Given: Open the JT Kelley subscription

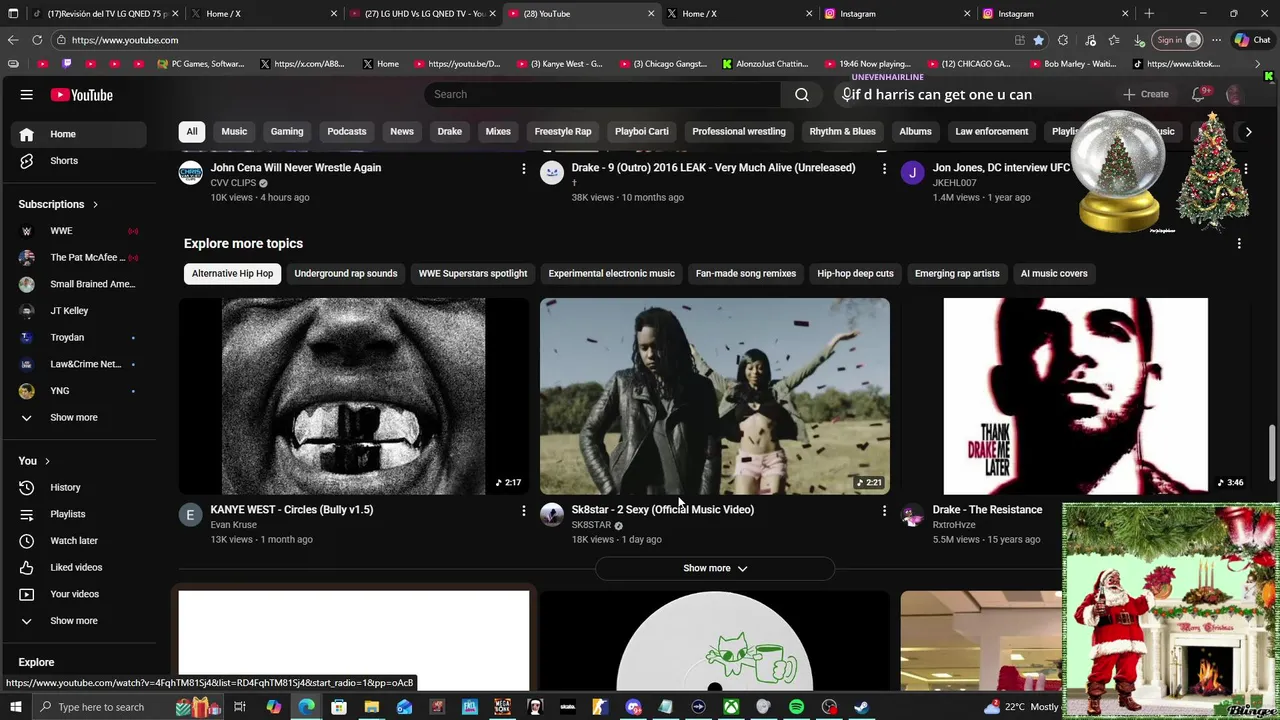Looking at the screenshot, I should click(x=76, y=311).
